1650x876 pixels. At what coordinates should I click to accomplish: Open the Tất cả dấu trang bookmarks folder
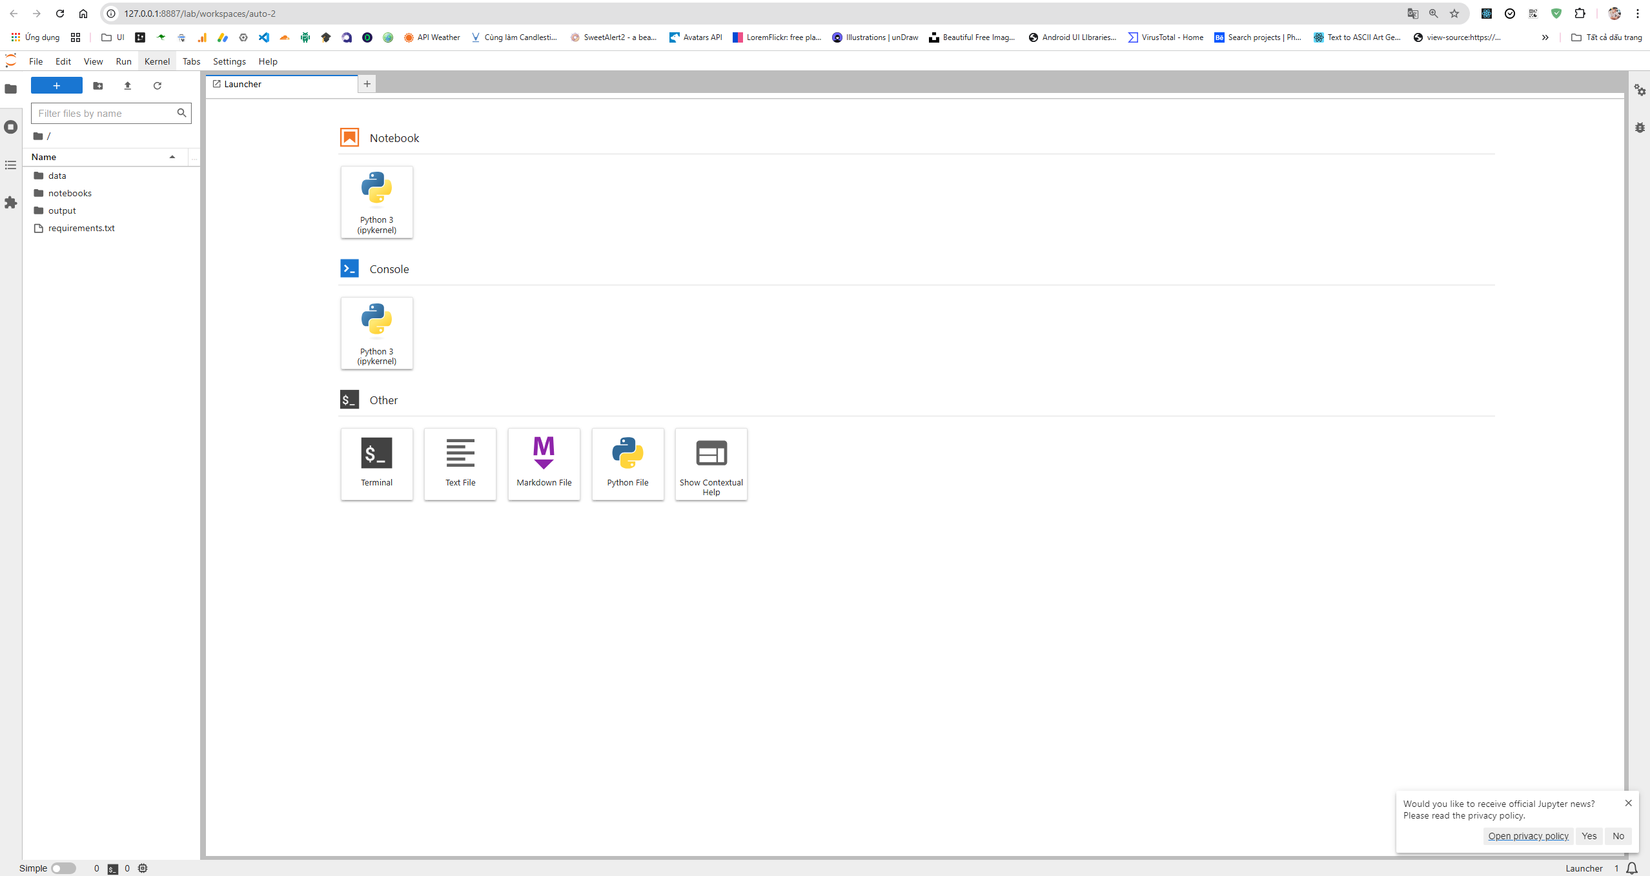pyautogui.click(x=1606, y=38)
